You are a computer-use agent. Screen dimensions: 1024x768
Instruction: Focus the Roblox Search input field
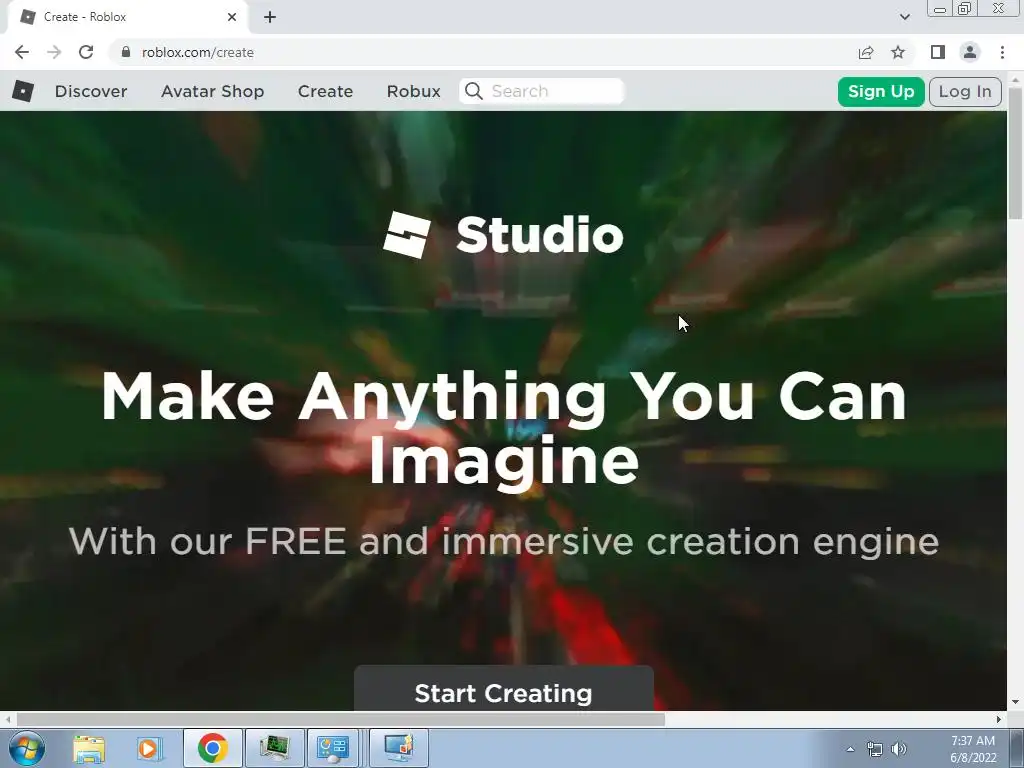[541, 91]
